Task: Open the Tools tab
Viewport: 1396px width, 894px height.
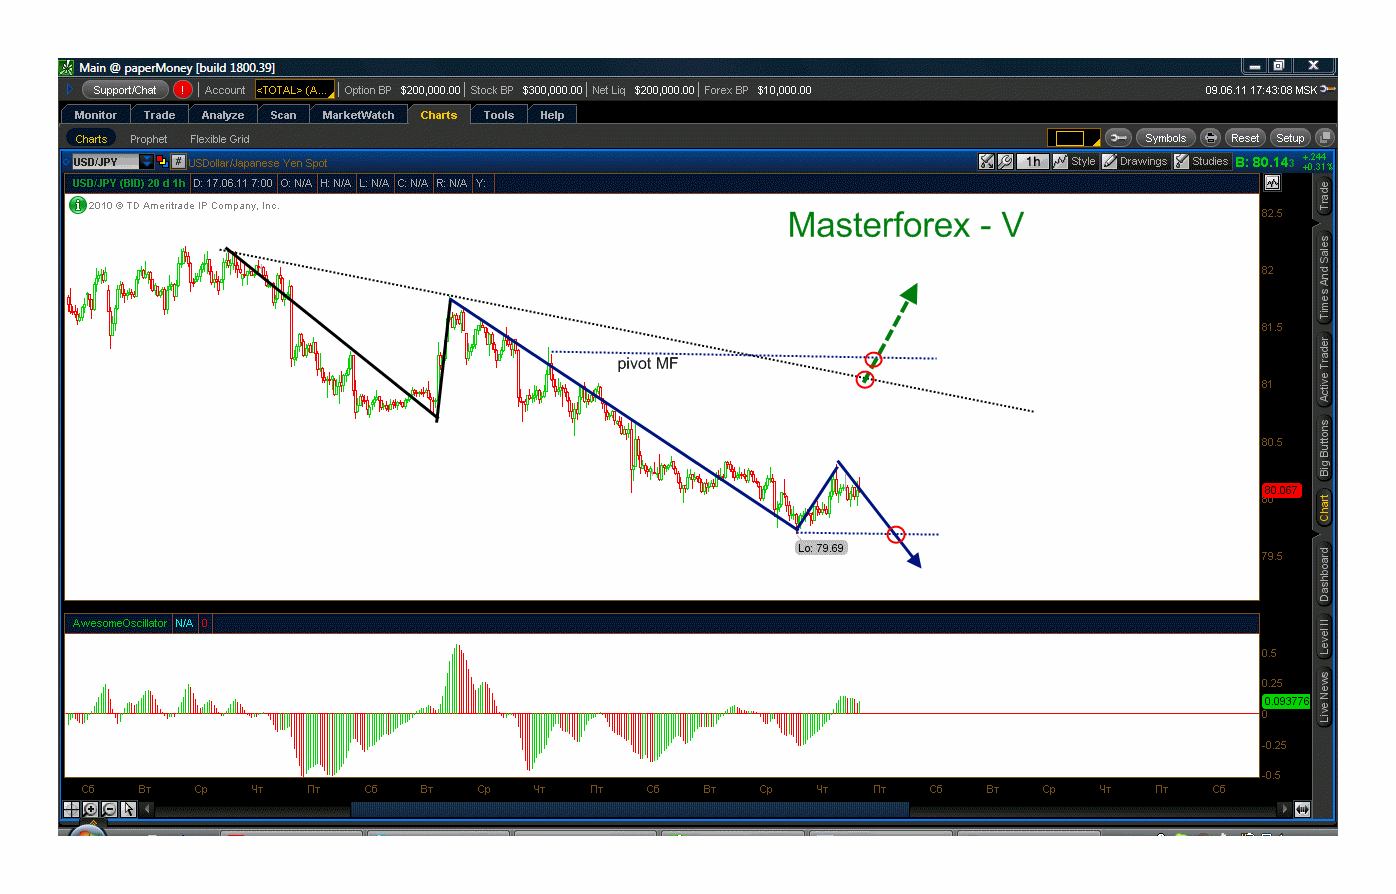Action: click(x=499, y=115)
